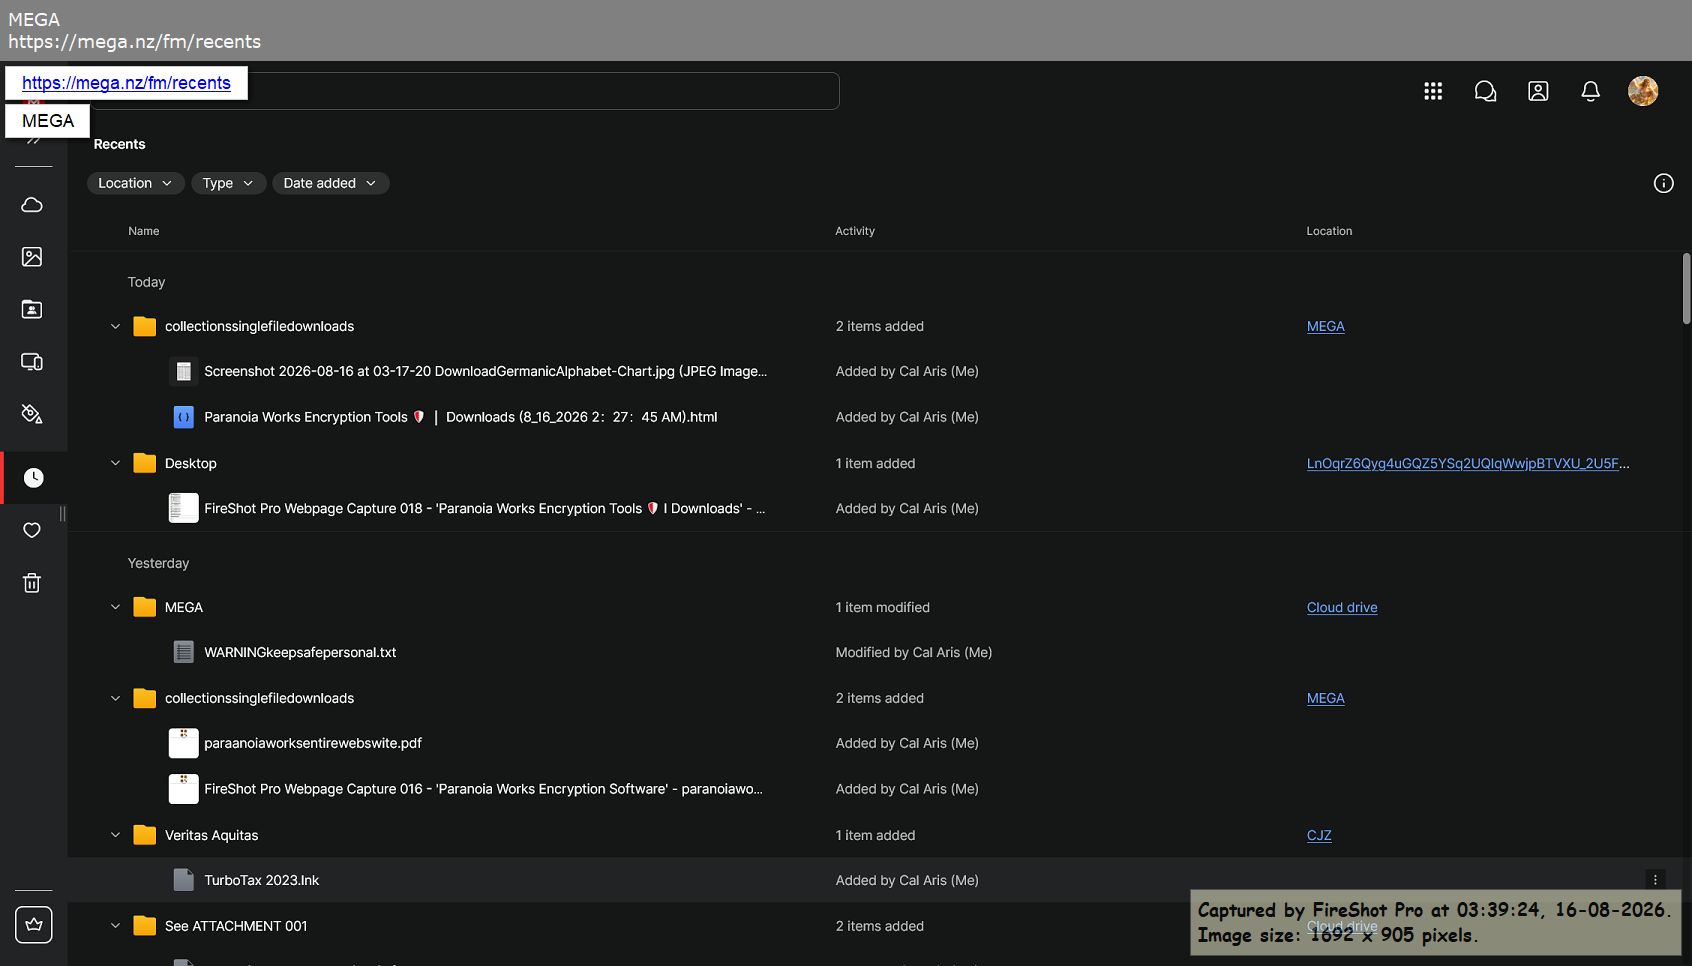Open the Devices sidebar icon
The width and height of the screenshot is (1692, 966).
point(32,362)
